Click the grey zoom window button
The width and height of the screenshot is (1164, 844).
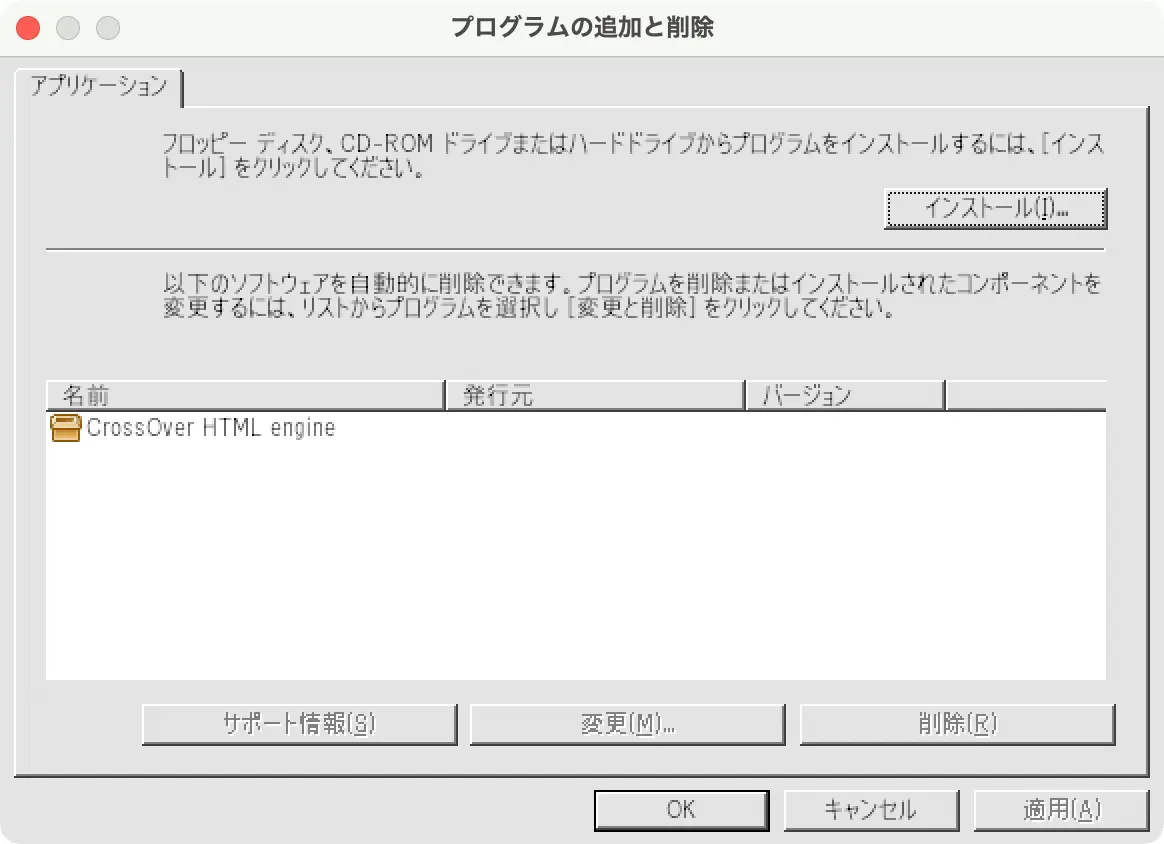coord(108,27)
